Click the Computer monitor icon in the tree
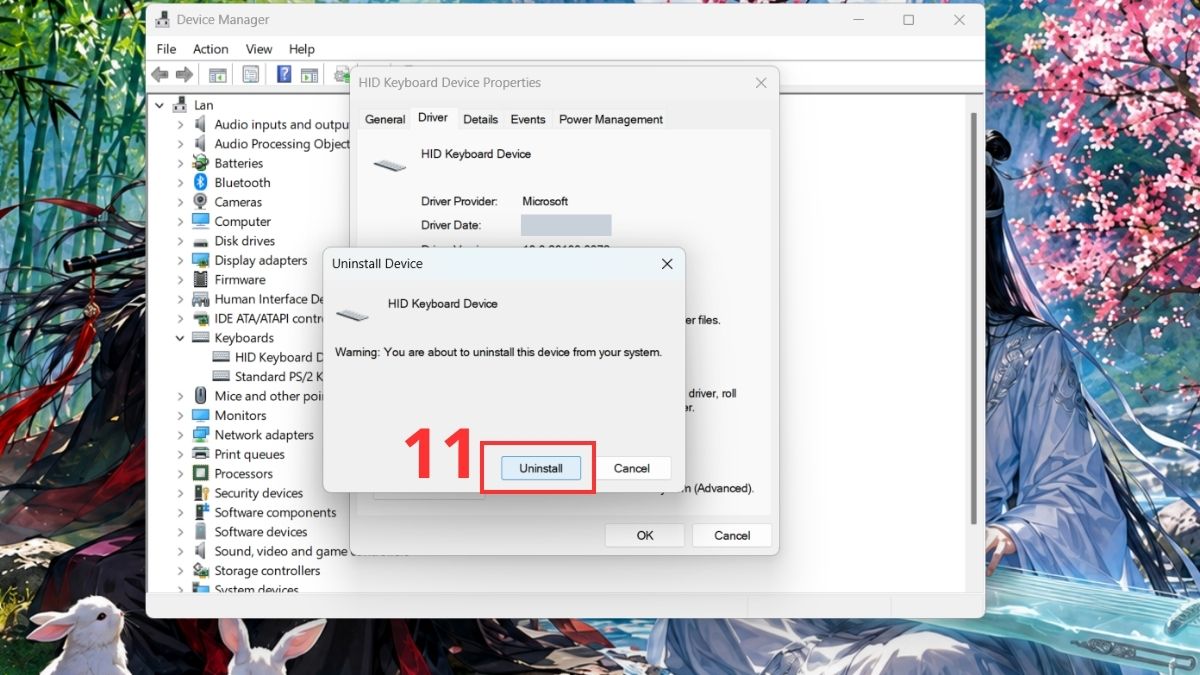 click(200, 222)
